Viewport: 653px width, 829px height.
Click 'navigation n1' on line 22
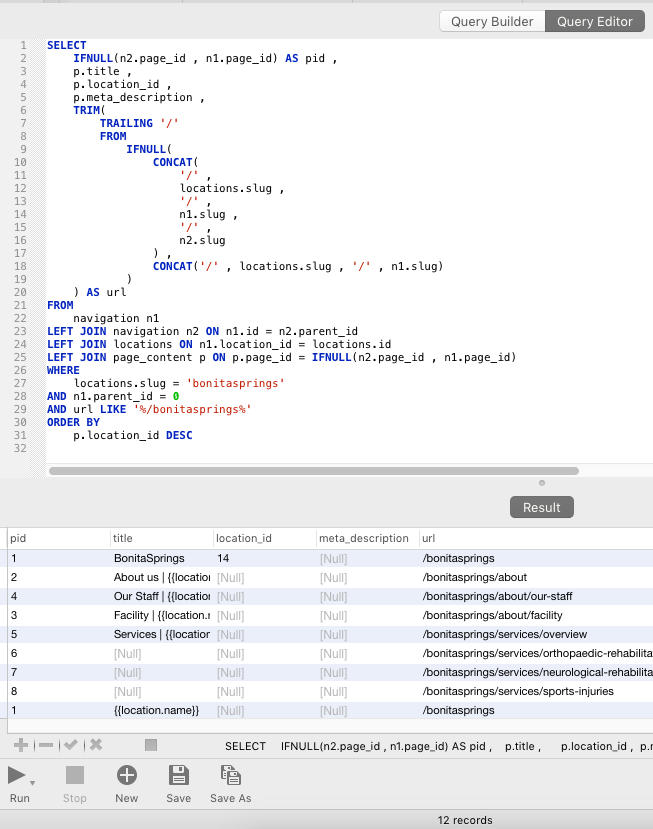coord(116,318)
